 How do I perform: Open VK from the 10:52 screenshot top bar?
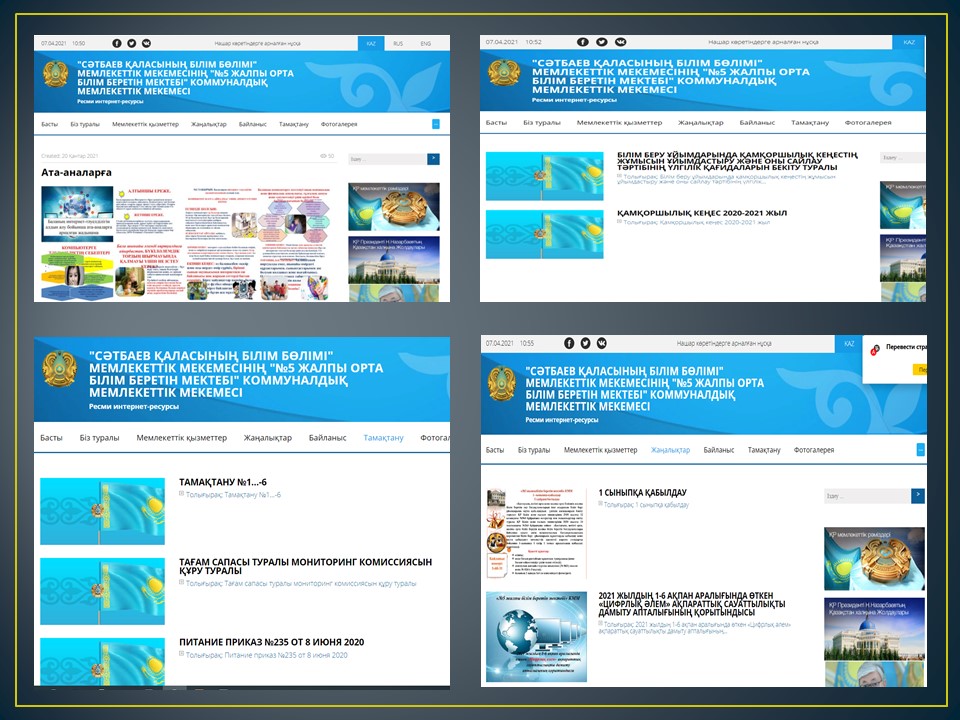(621, 42)
